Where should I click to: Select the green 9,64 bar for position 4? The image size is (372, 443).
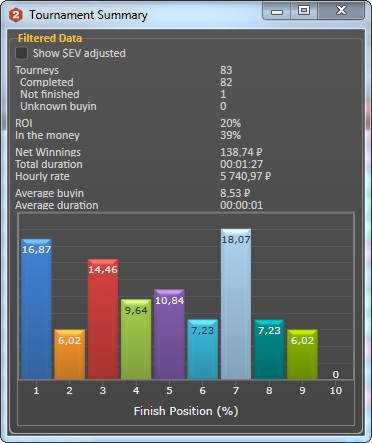pos(136,339)
